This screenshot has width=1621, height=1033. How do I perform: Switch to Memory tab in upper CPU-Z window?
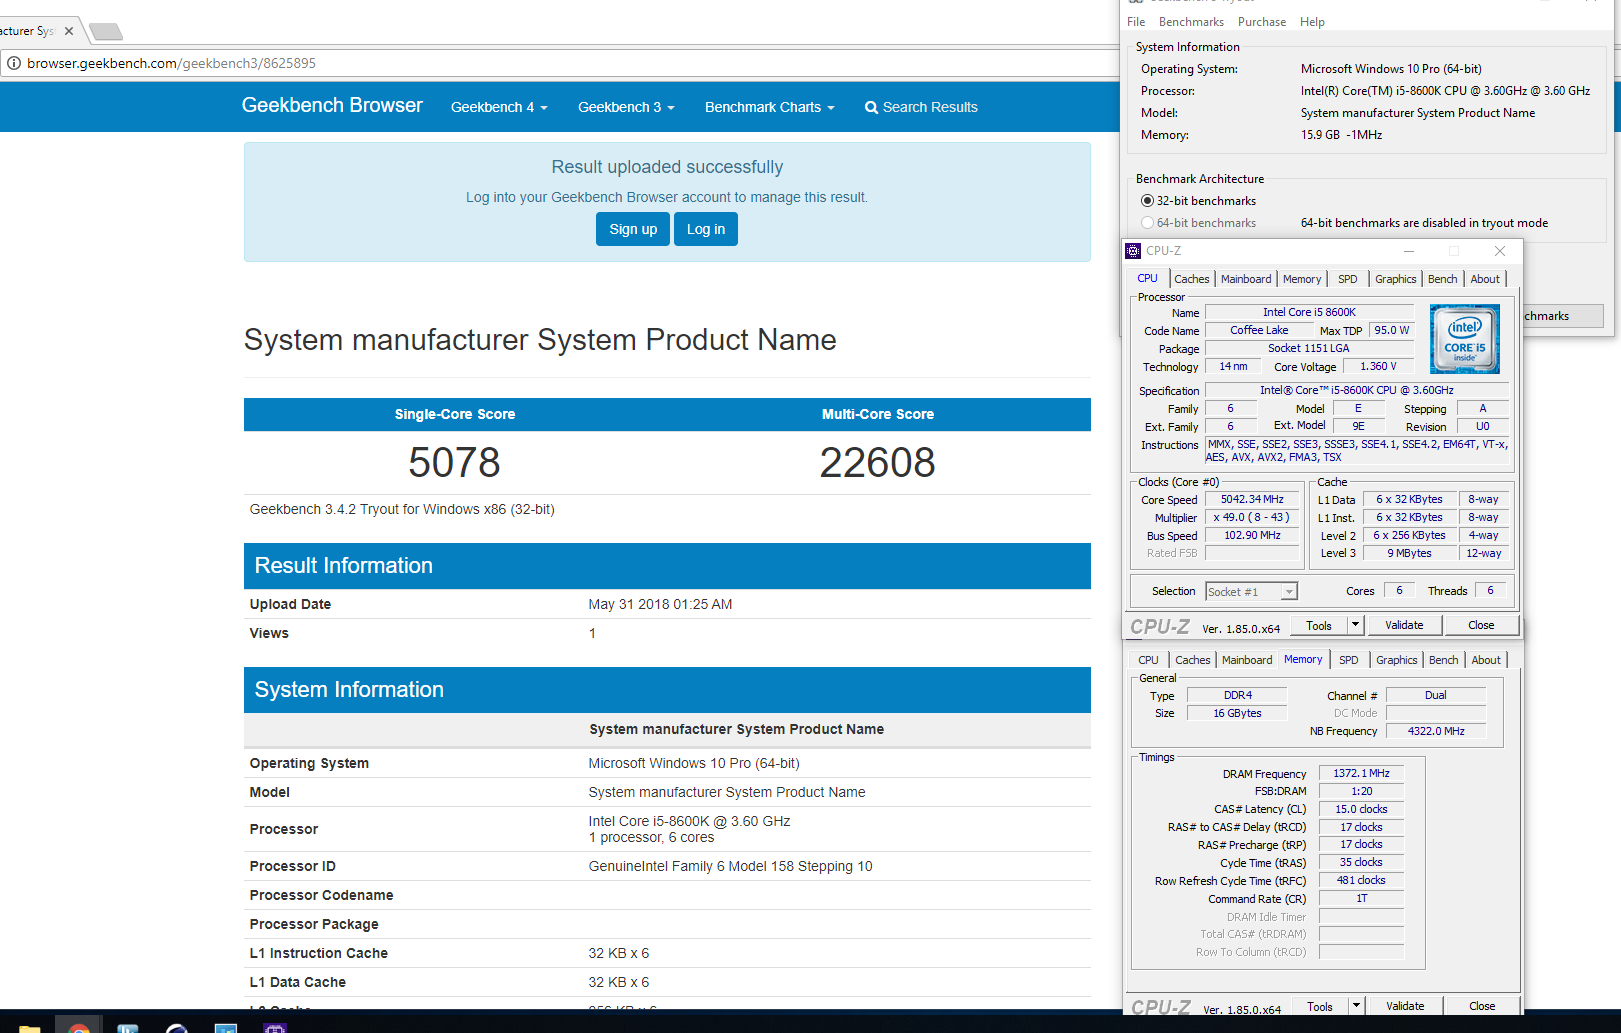point(1302,279)
